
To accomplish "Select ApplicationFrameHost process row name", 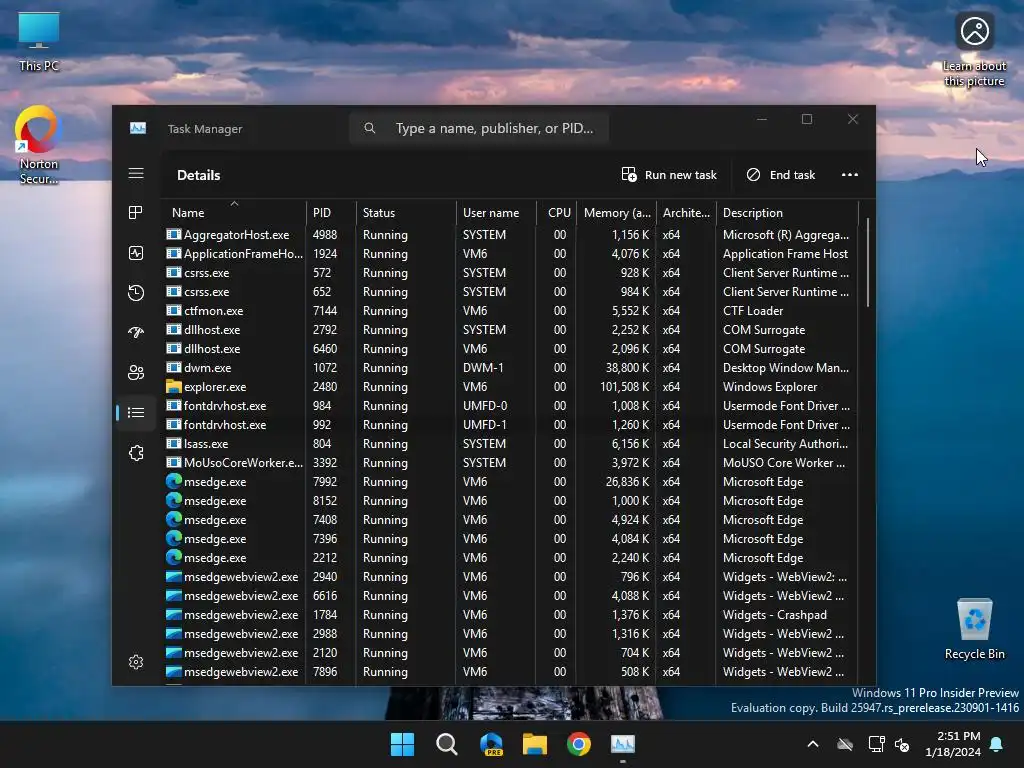I will coord(243,254).
